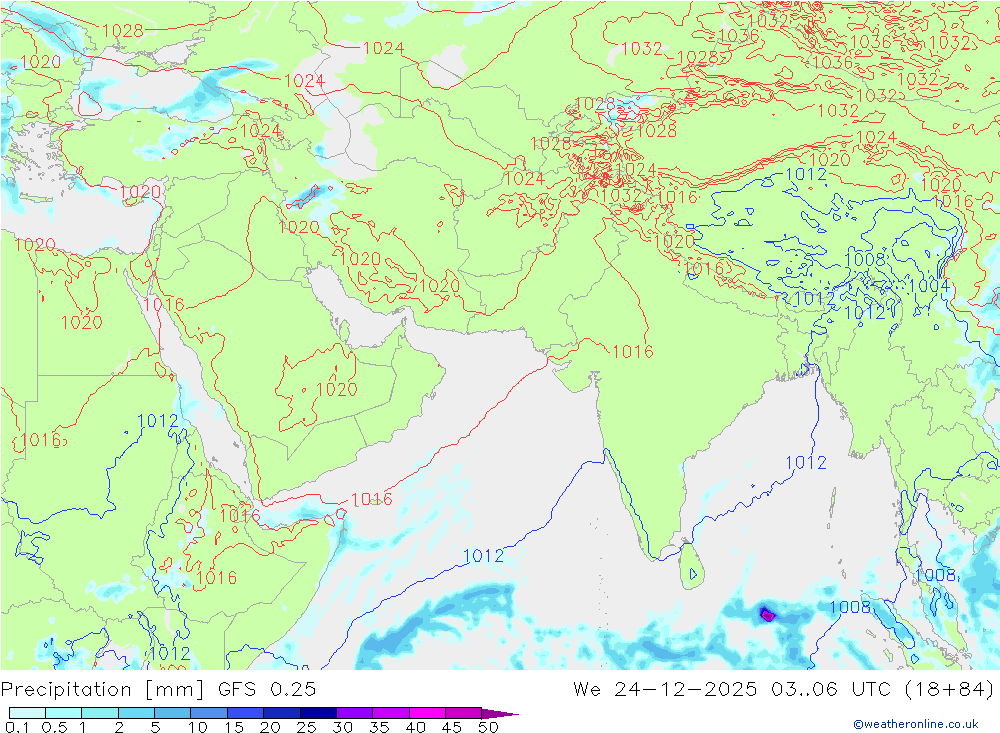Click legend swatch between 10 and 15
Screen dimensions: 1000x733
point(209,713)
